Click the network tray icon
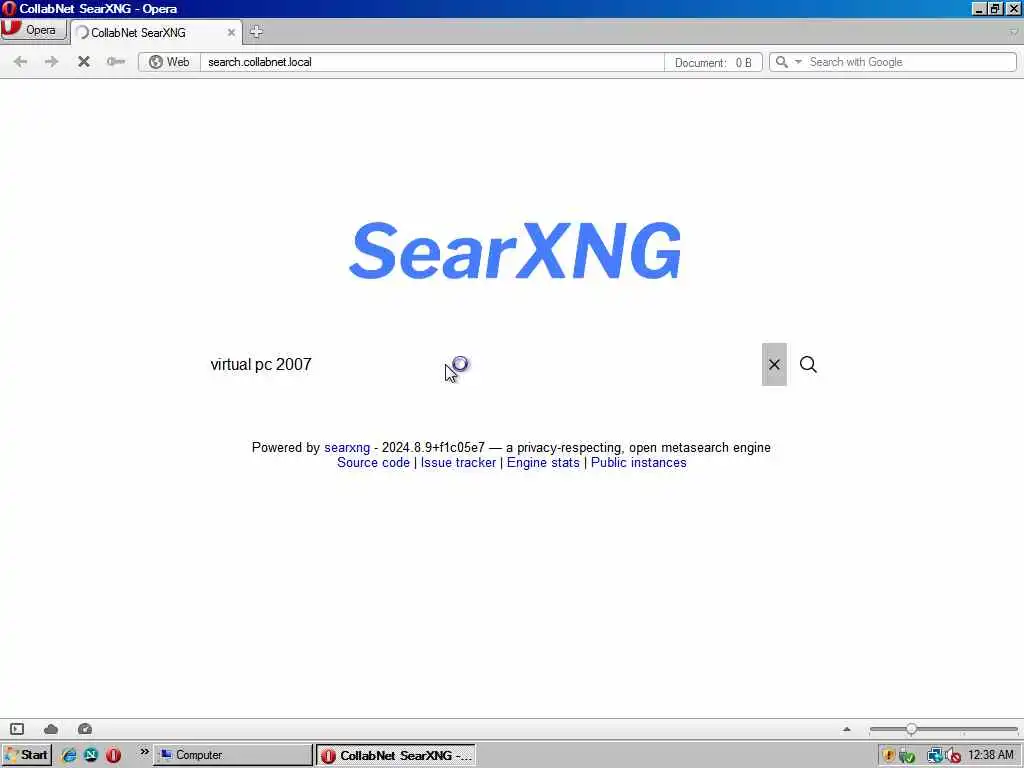 pos(935,756)
